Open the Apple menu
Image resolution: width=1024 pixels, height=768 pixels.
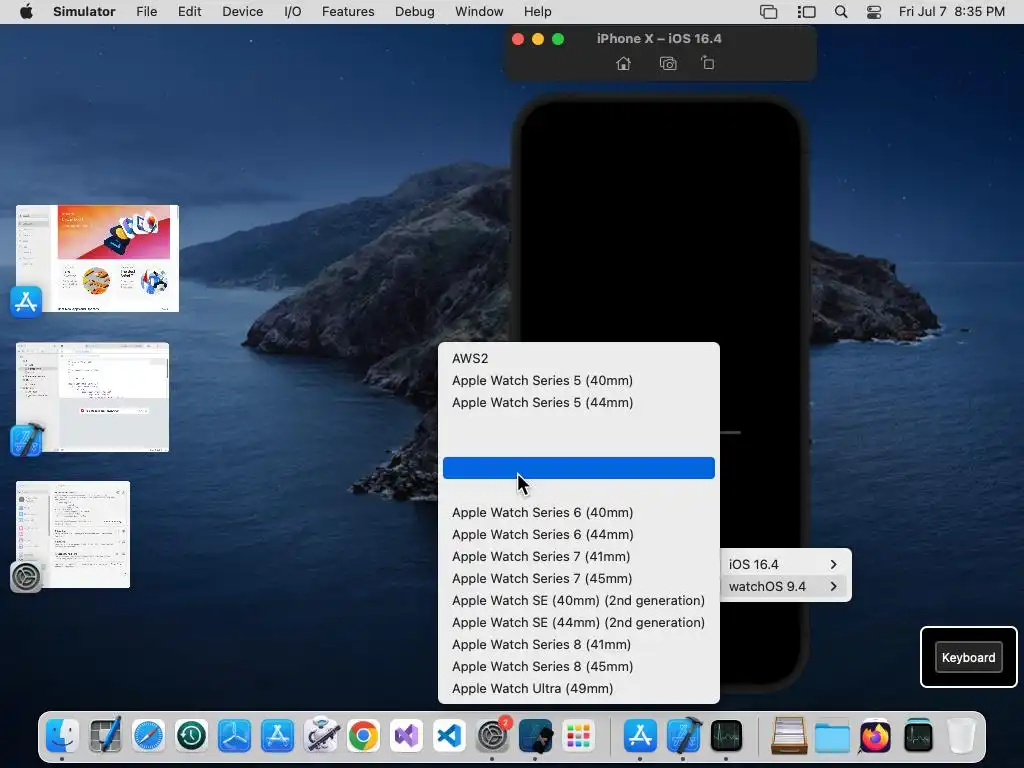(26, 12)
